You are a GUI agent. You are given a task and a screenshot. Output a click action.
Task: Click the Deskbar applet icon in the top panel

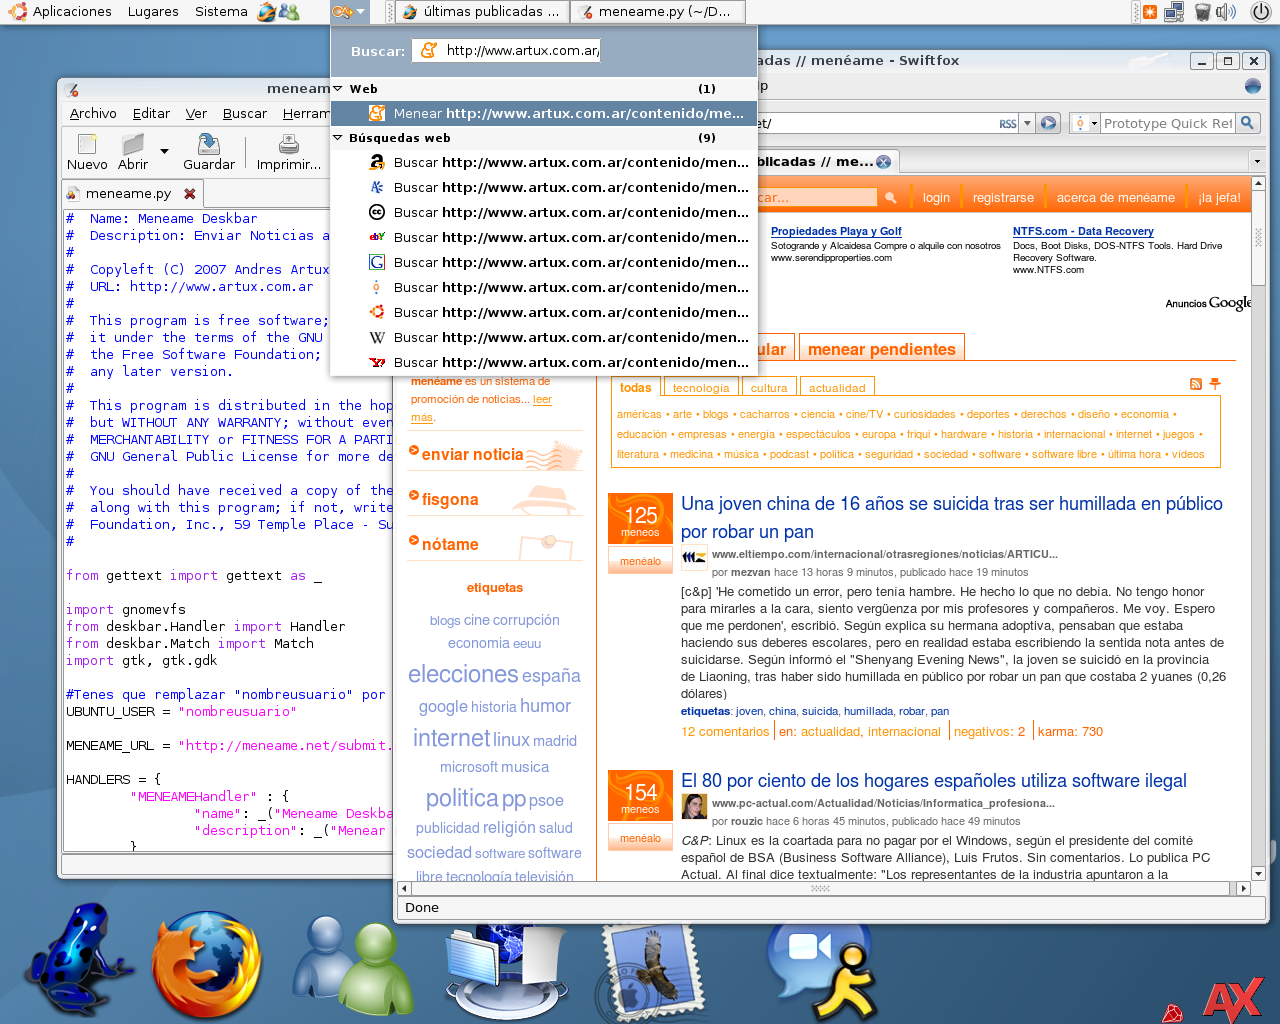[342, 12]
